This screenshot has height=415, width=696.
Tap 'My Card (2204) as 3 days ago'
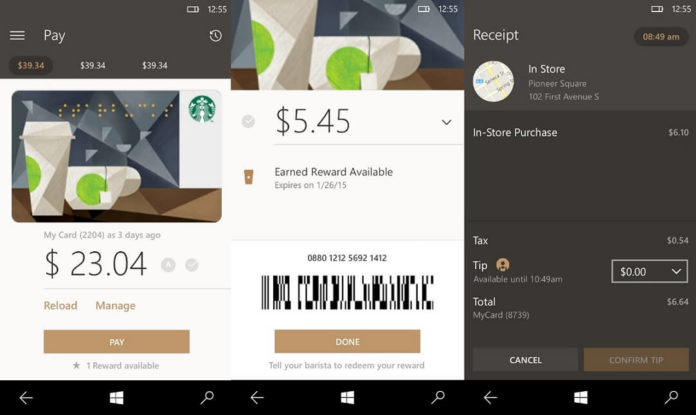[102, 235]
